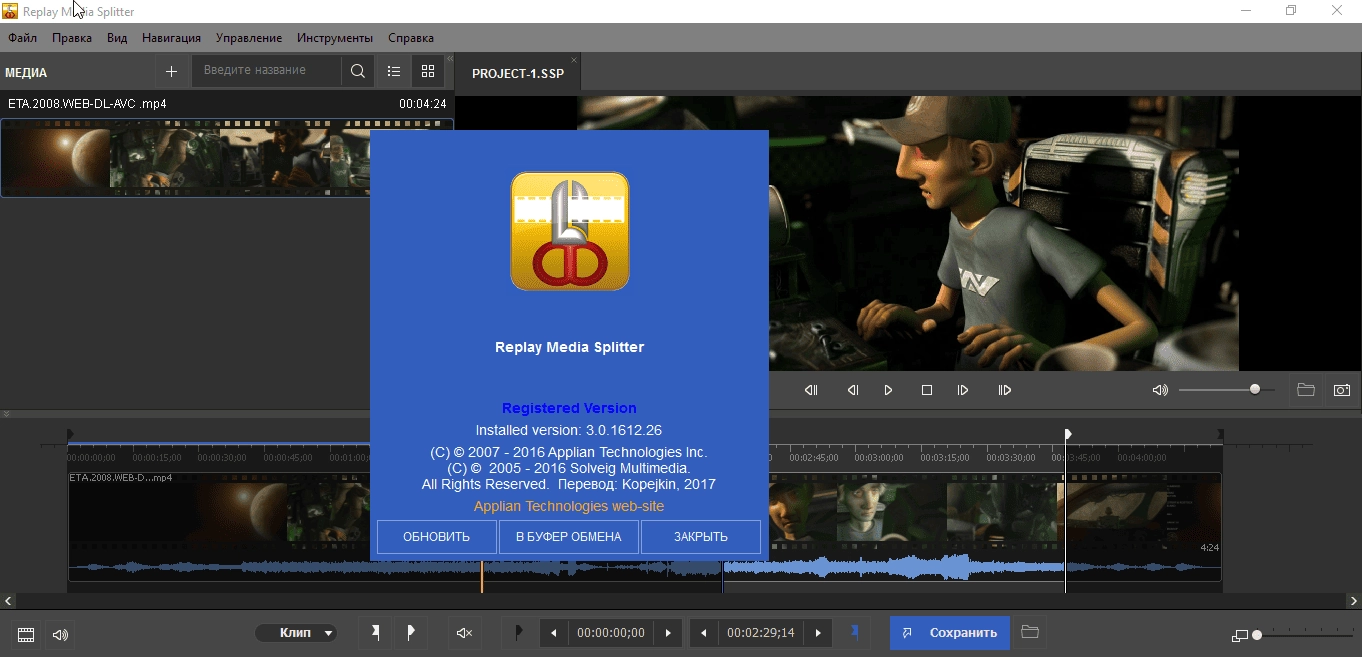
Task: Click ЗАКРЫТЬ to close the About dialog
Action: (700, 537)
